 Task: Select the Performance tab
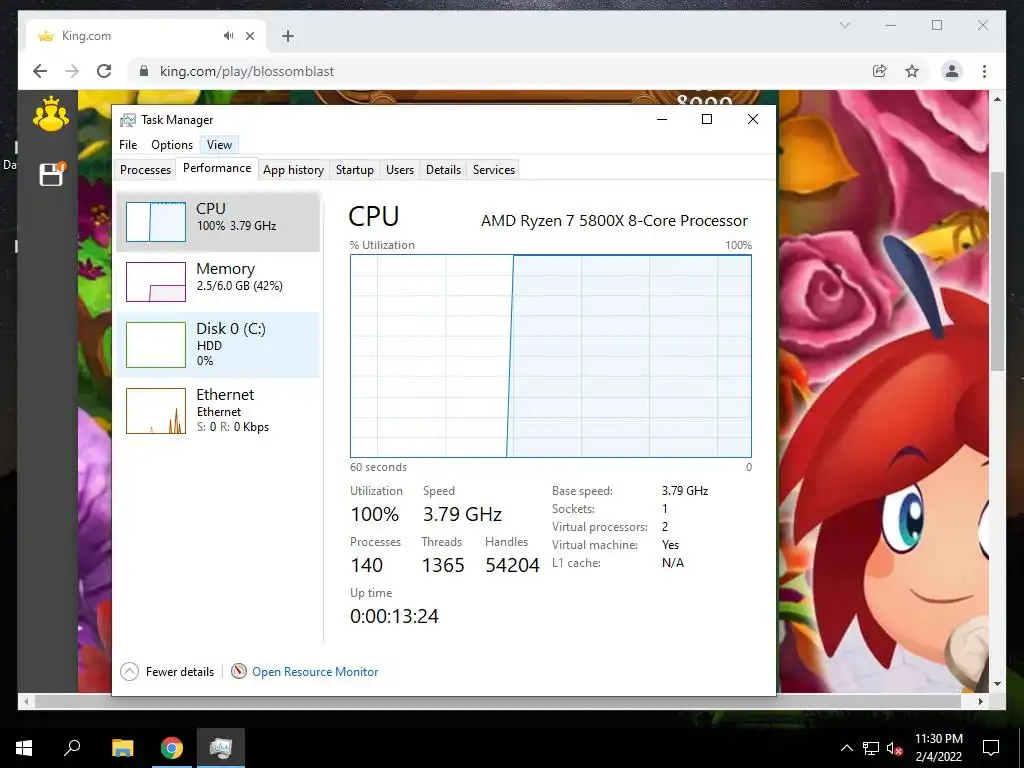click(x=217, y=168)
